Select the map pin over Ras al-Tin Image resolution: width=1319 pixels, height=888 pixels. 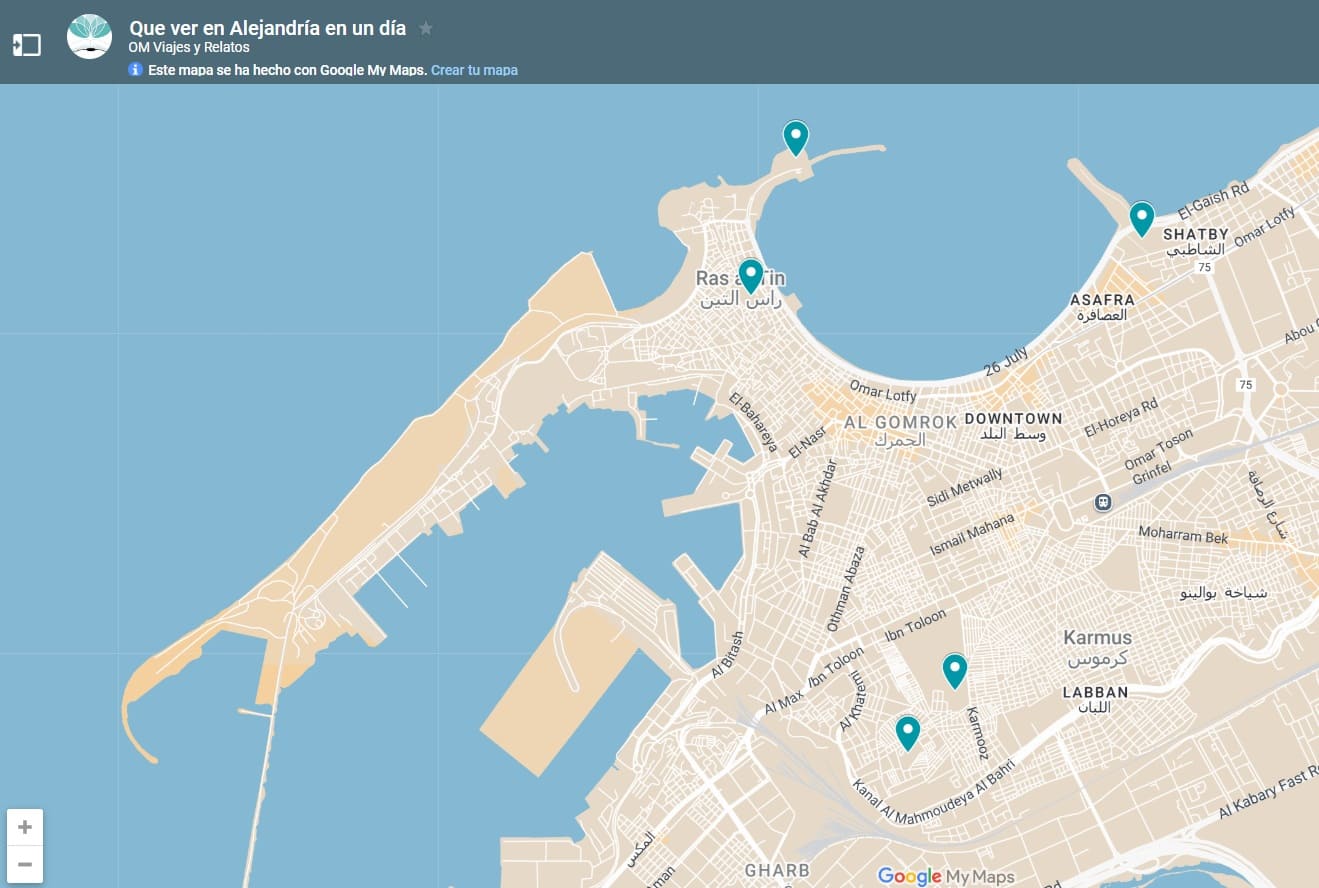(750, 276)
